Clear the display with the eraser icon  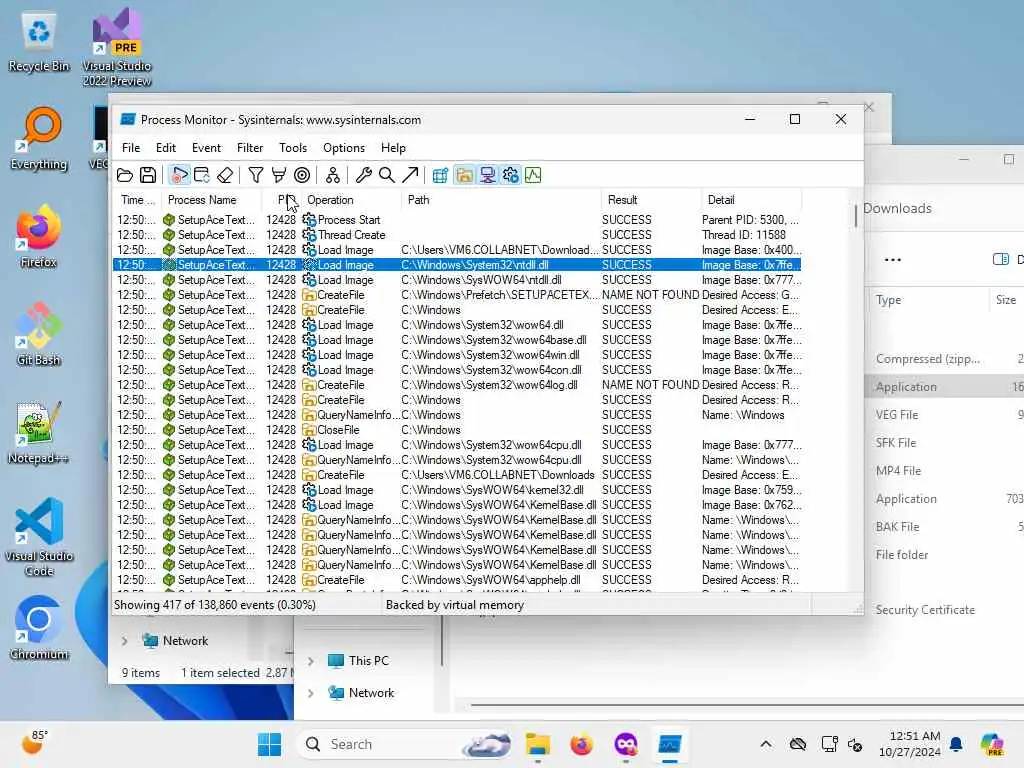click(225, 175)
